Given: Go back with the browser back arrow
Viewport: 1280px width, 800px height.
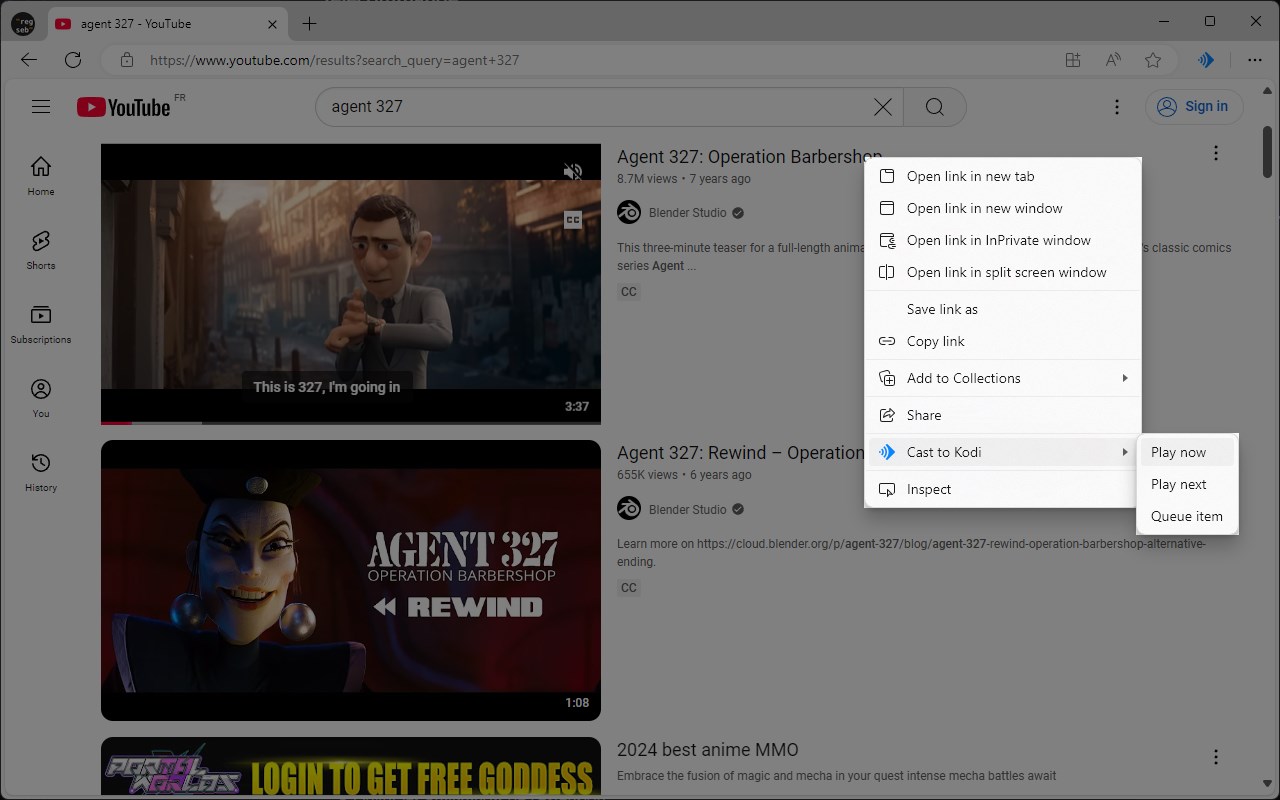Looking at the screenshot, I should pyautogui.click(x=29, y=60).
